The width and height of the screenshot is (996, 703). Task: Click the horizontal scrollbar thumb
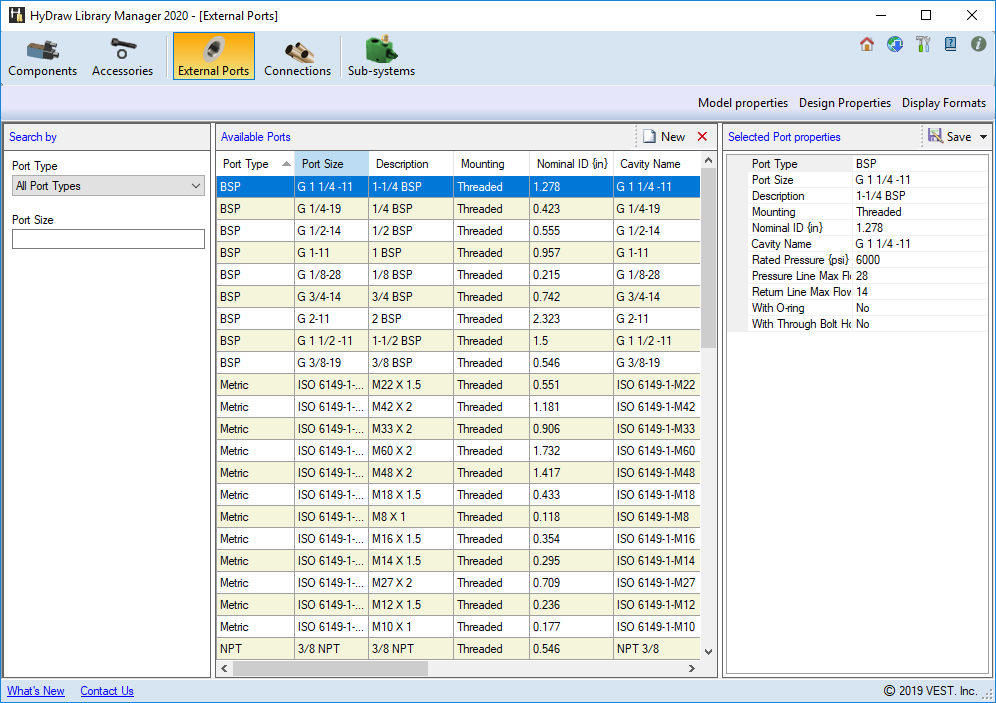pyautogui.click(x=330, y=668)
